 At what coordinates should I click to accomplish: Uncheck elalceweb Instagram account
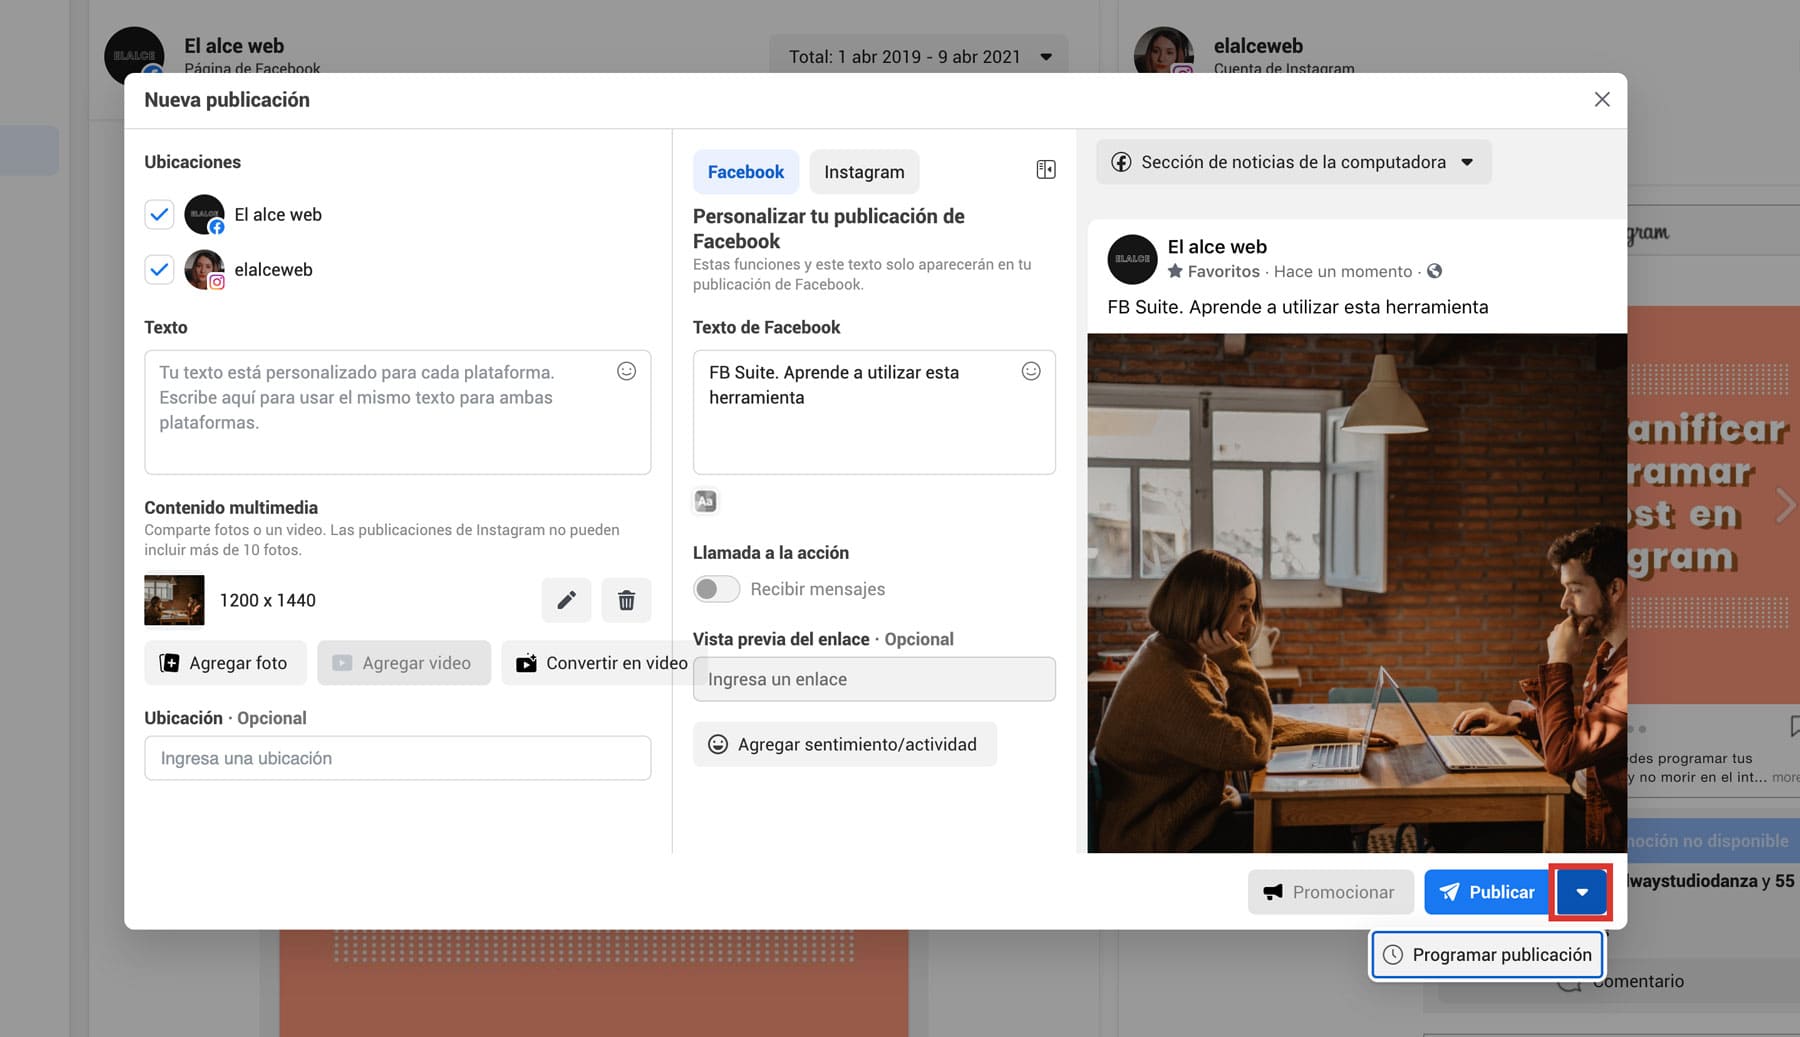click(159, 269)
